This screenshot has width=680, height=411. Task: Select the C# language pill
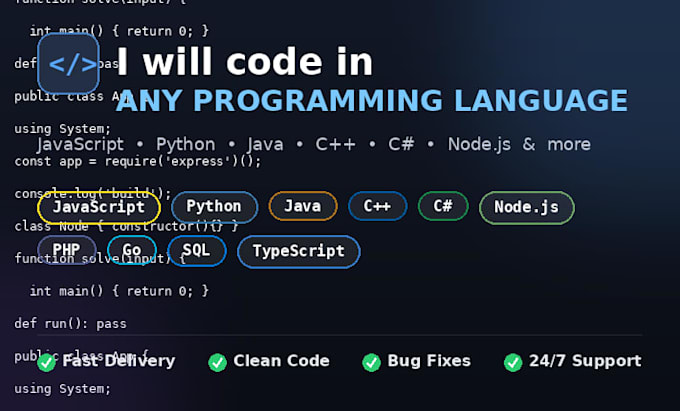[443, 206]
